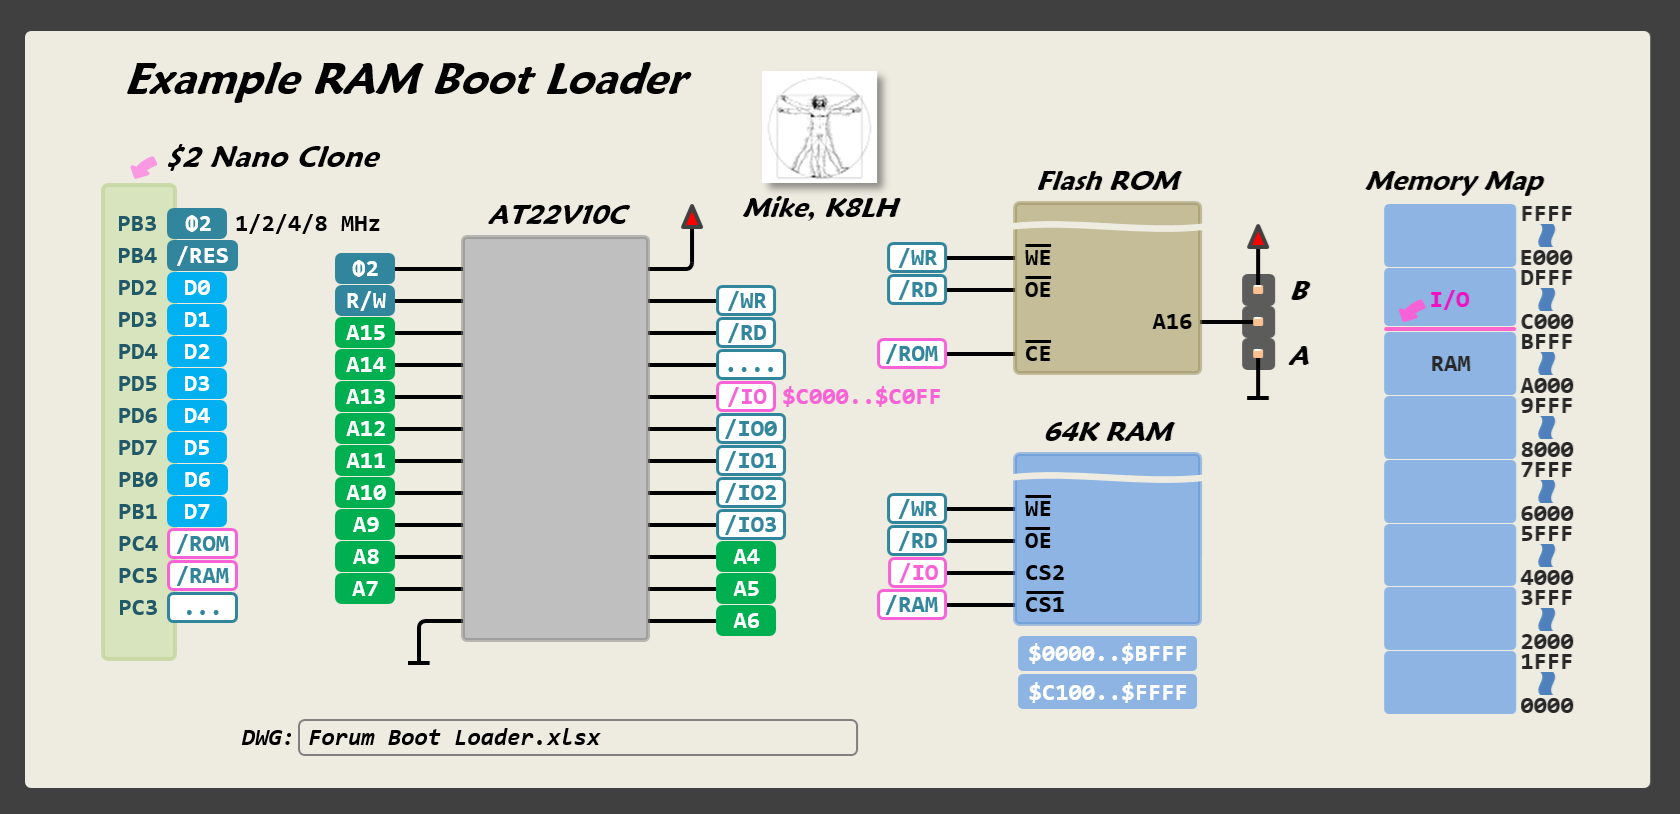Click the D7 data label at PB1

point(197,512)
